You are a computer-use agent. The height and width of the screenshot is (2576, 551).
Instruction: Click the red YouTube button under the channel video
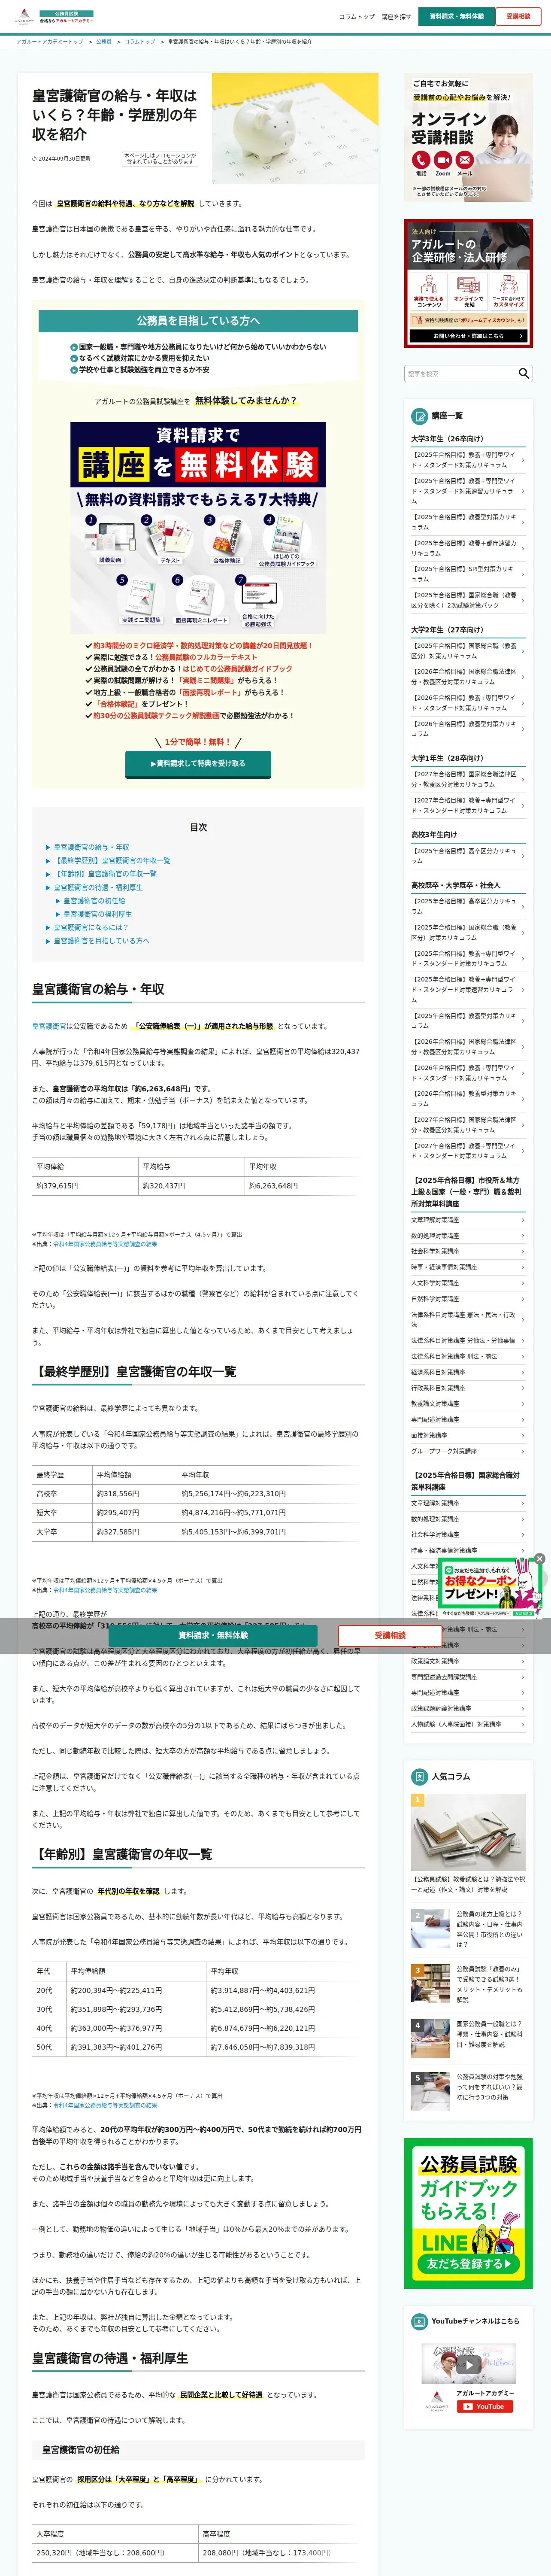point(485,2406)
